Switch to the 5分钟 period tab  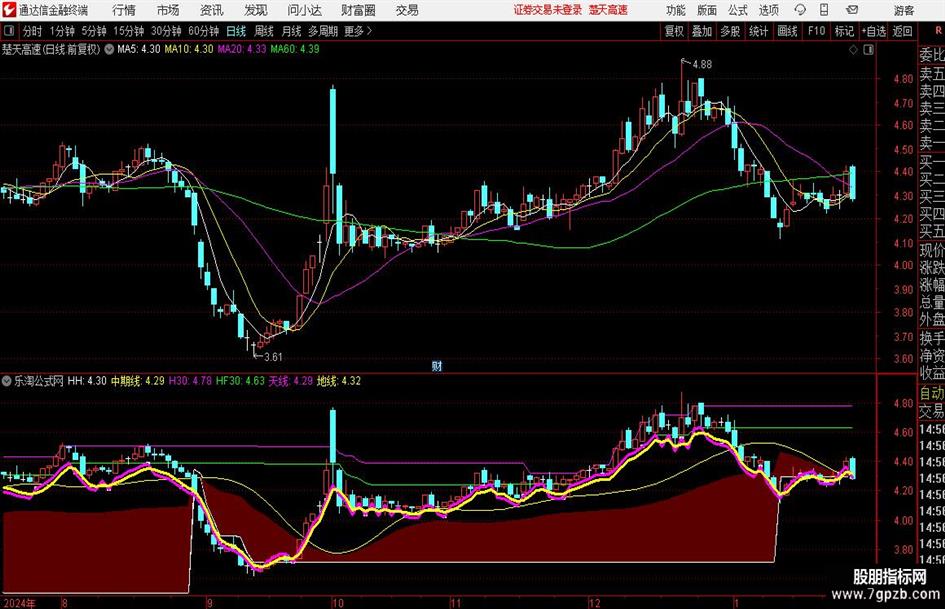93,31
